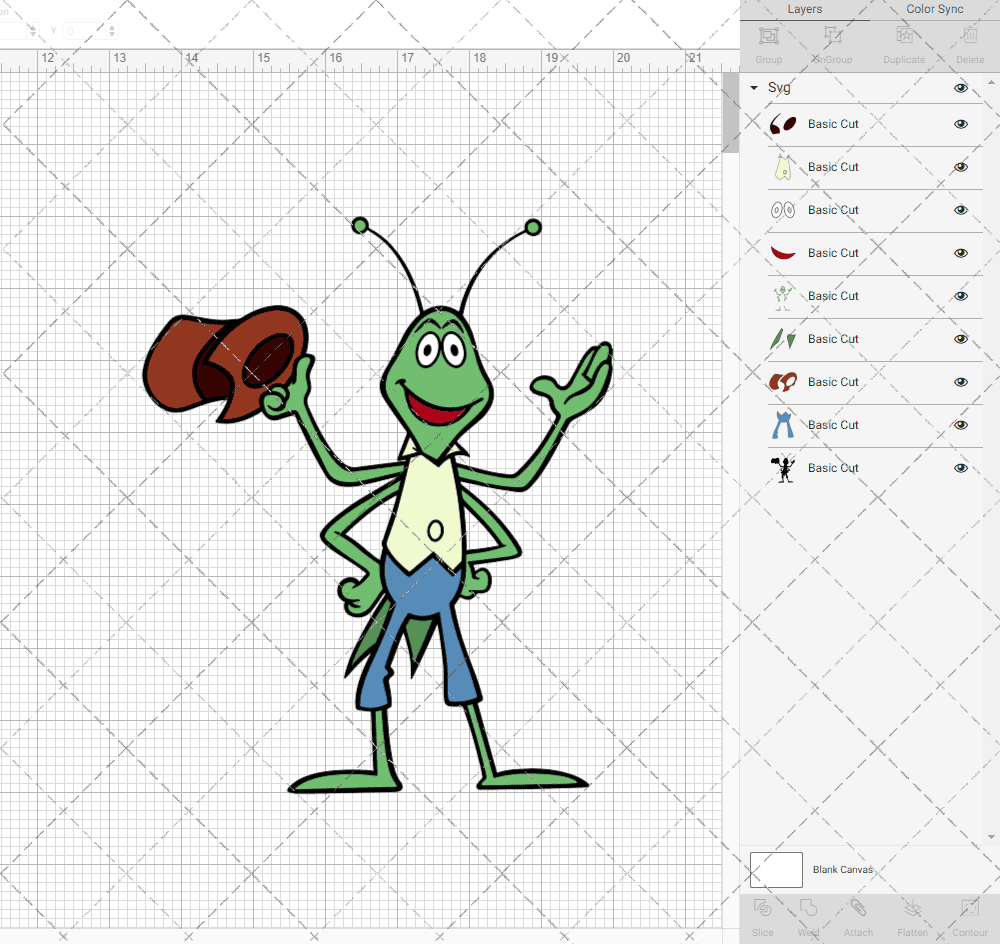Click the Group icon in Layers toolbar
Image resolution: width=1000 pixels, height=944 pixels.
(768, 36)
